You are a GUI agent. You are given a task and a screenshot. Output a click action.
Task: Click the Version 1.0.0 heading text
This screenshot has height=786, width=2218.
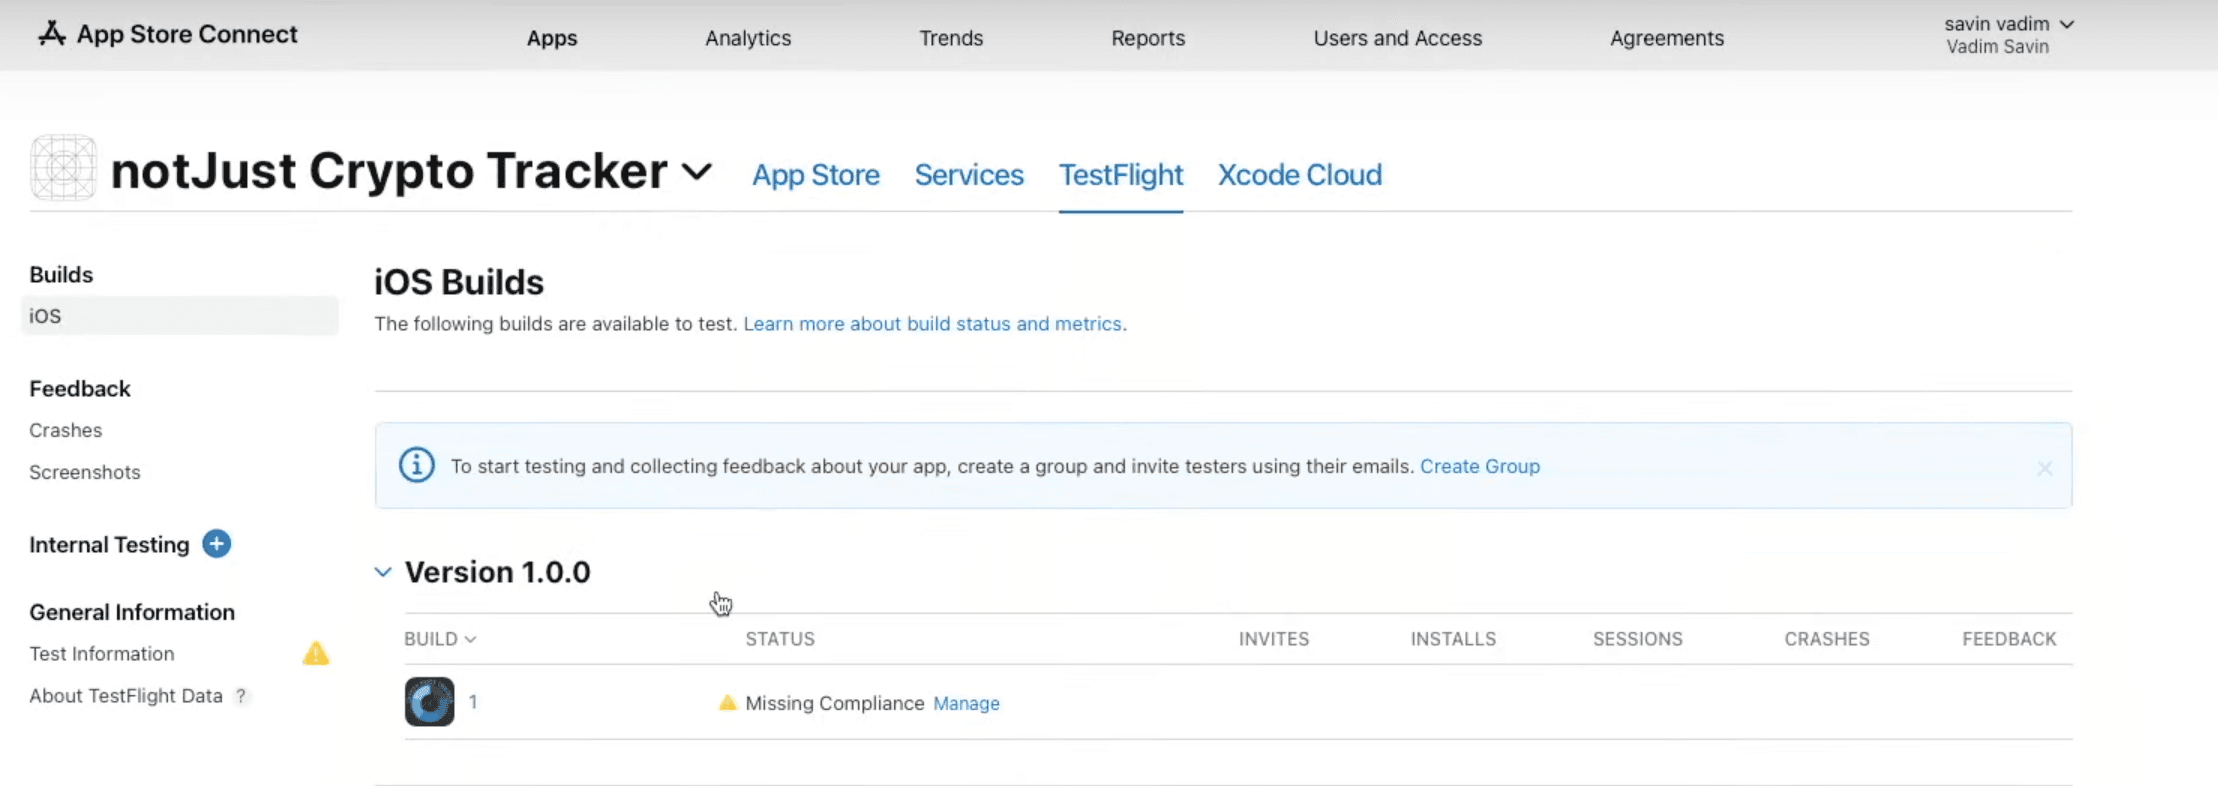[x=497, y=572]
